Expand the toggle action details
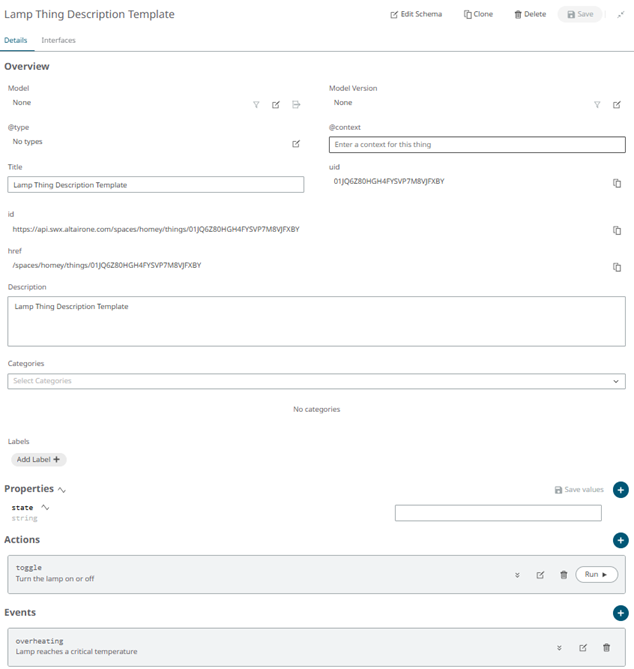The image size is (634, 669). [517, 575]
